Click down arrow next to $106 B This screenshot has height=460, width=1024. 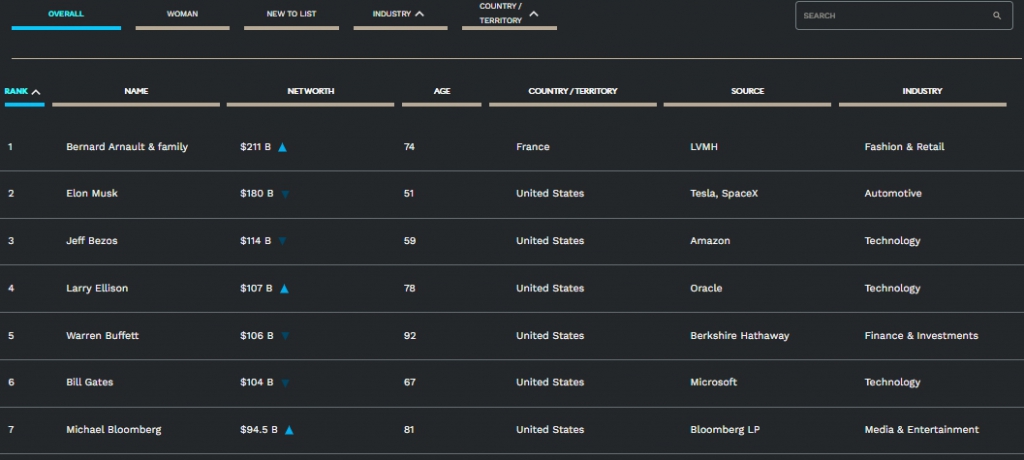pyautogui.click(x=285, y=336)
